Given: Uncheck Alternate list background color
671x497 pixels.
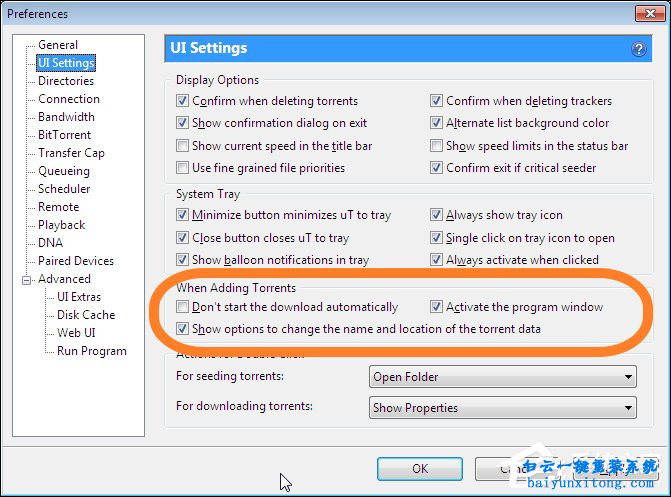Looking at the screenshot, I should pos(437,123).
